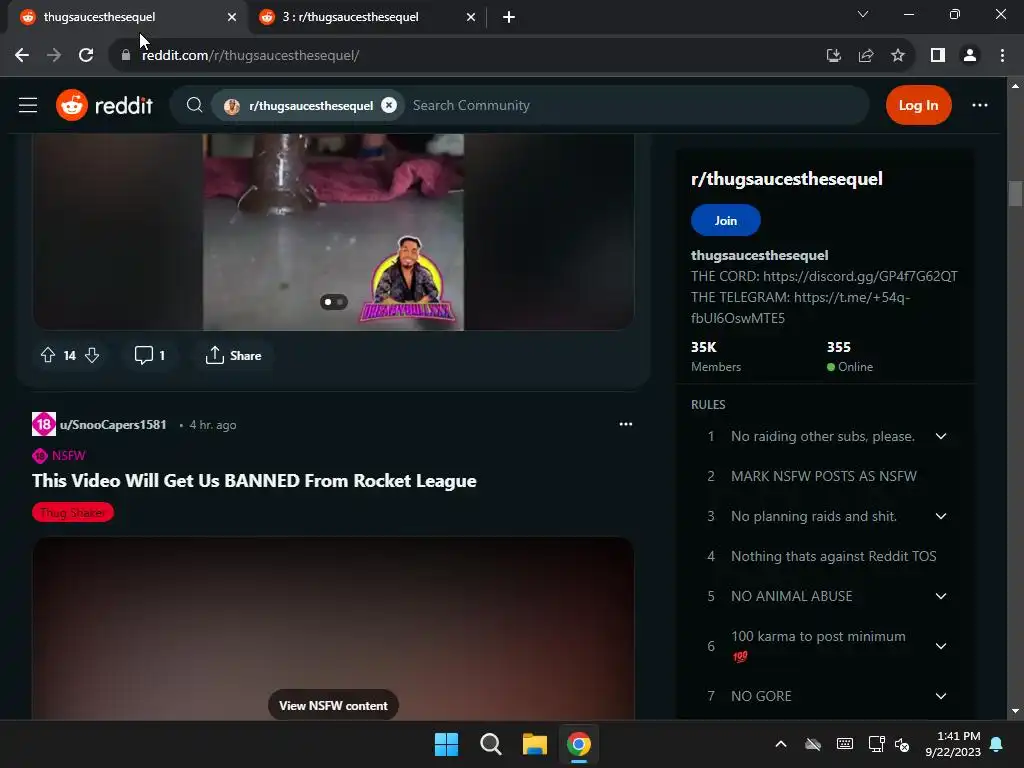Screen dimensions: 1024x768
Task: Open the tab search dropdown chevron
Action: pyautogui.click(x=863, y=14)
